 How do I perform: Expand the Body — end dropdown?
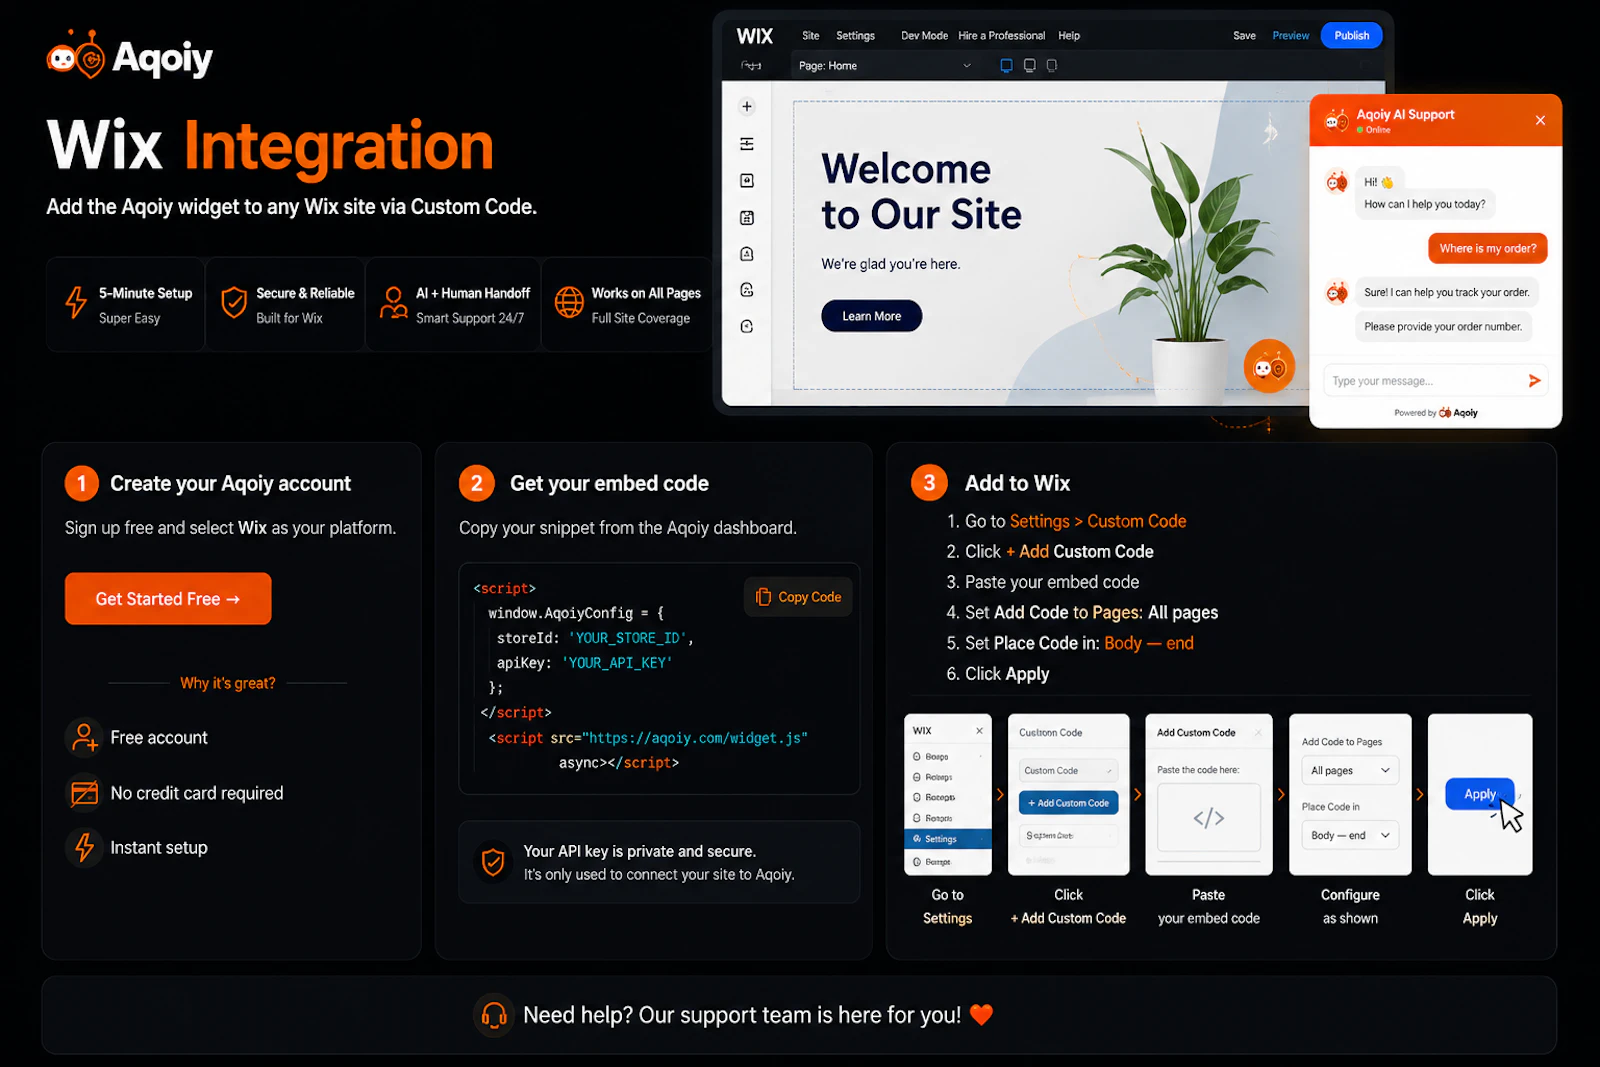coord(1349,835)
